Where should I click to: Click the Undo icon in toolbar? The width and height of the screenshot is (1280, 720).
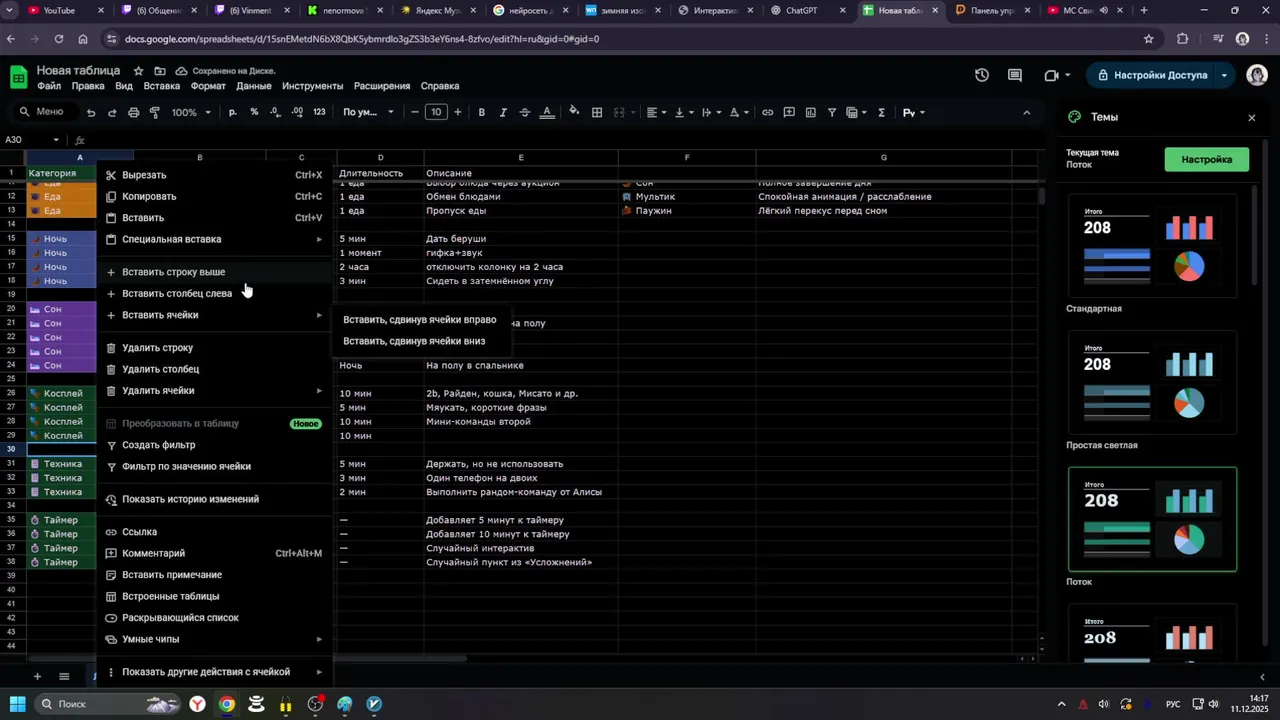(x=91, y=112)
